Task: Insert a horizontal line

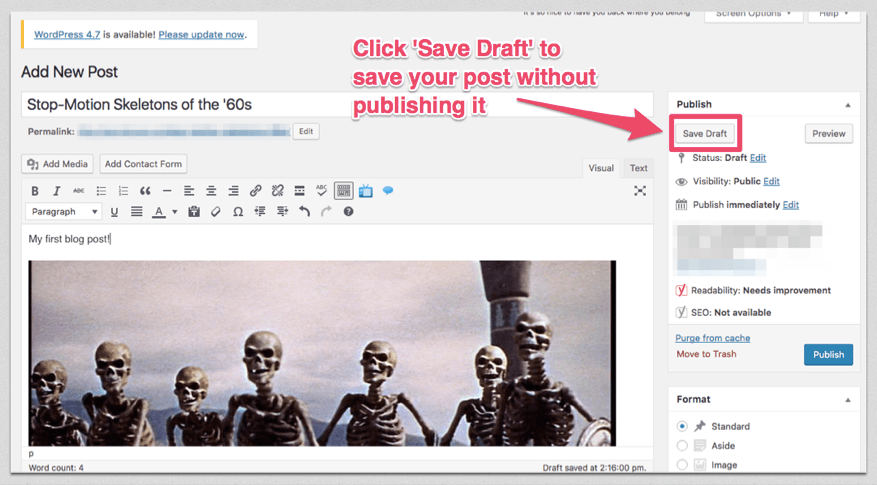Action: point(167,191)
